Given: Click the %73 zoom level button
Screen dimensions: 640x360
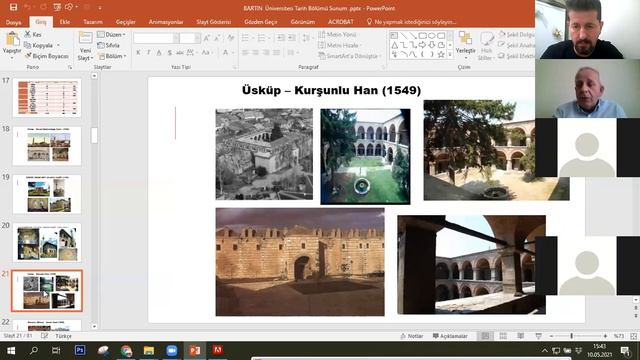Looking at the screenshot, I should pyautogui.click(x=619, y=336).
